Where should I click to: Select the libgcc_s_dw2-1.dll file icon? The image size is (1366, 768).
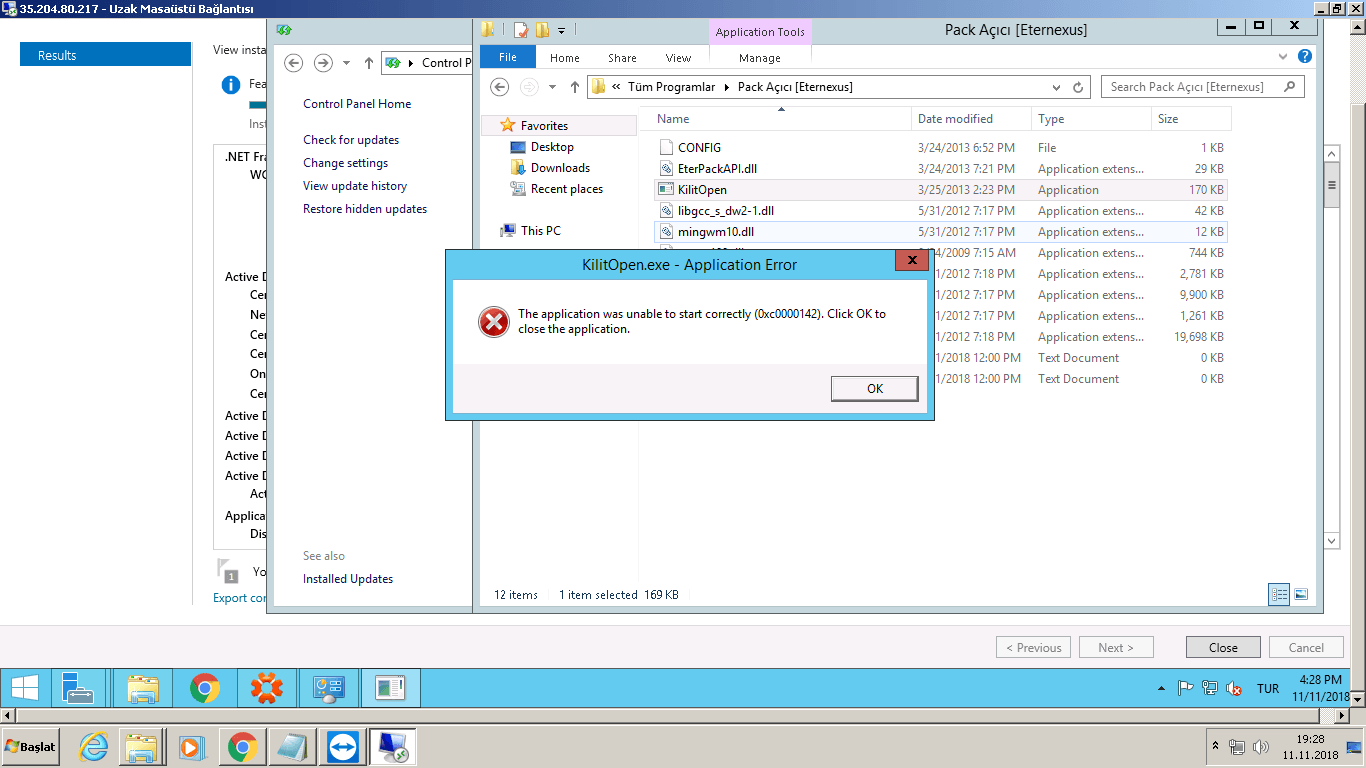point(667,211)
